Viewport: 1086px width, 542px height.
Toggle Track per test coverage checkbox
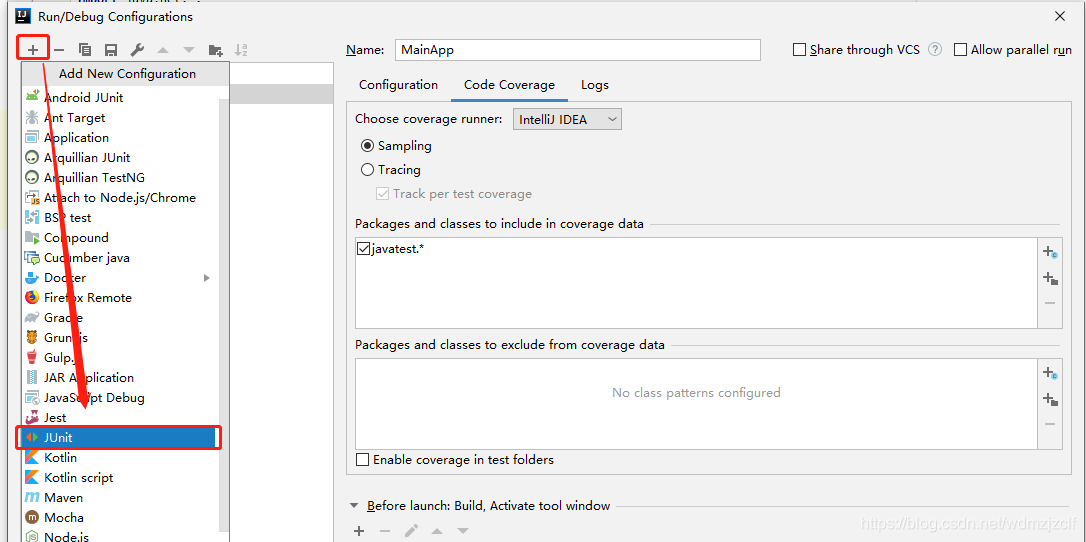pyautogui.click(x=382, y=194)
